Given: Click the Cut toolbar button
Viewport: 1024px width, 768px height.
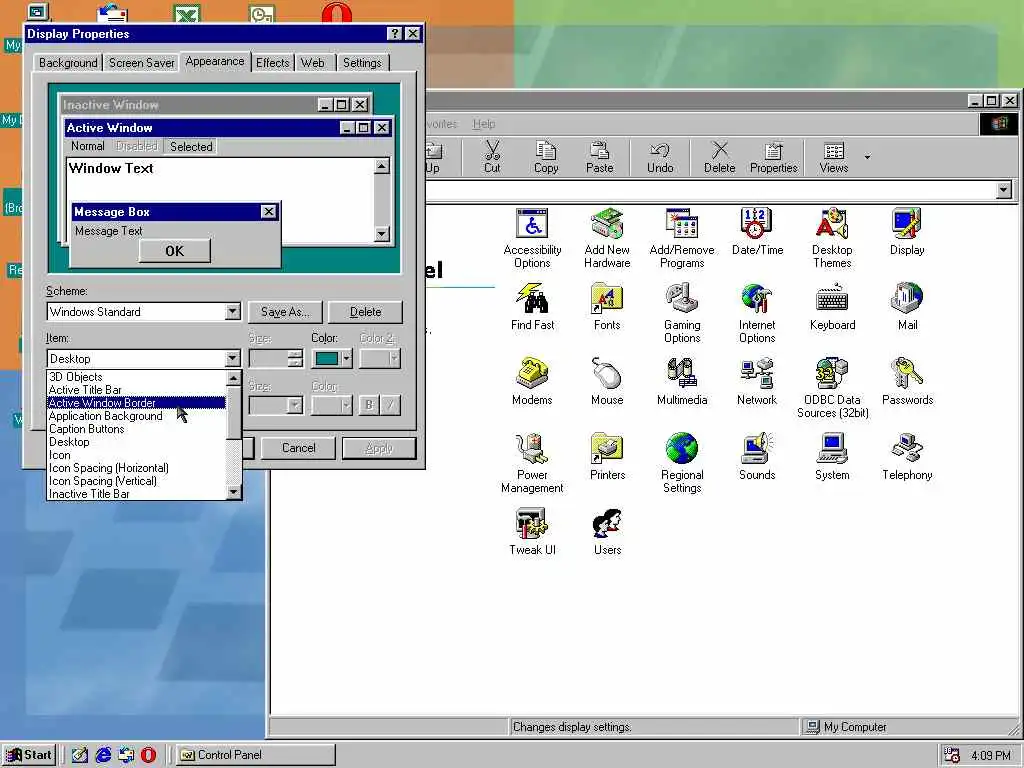Looking at the screenshot, I should 492,157.
